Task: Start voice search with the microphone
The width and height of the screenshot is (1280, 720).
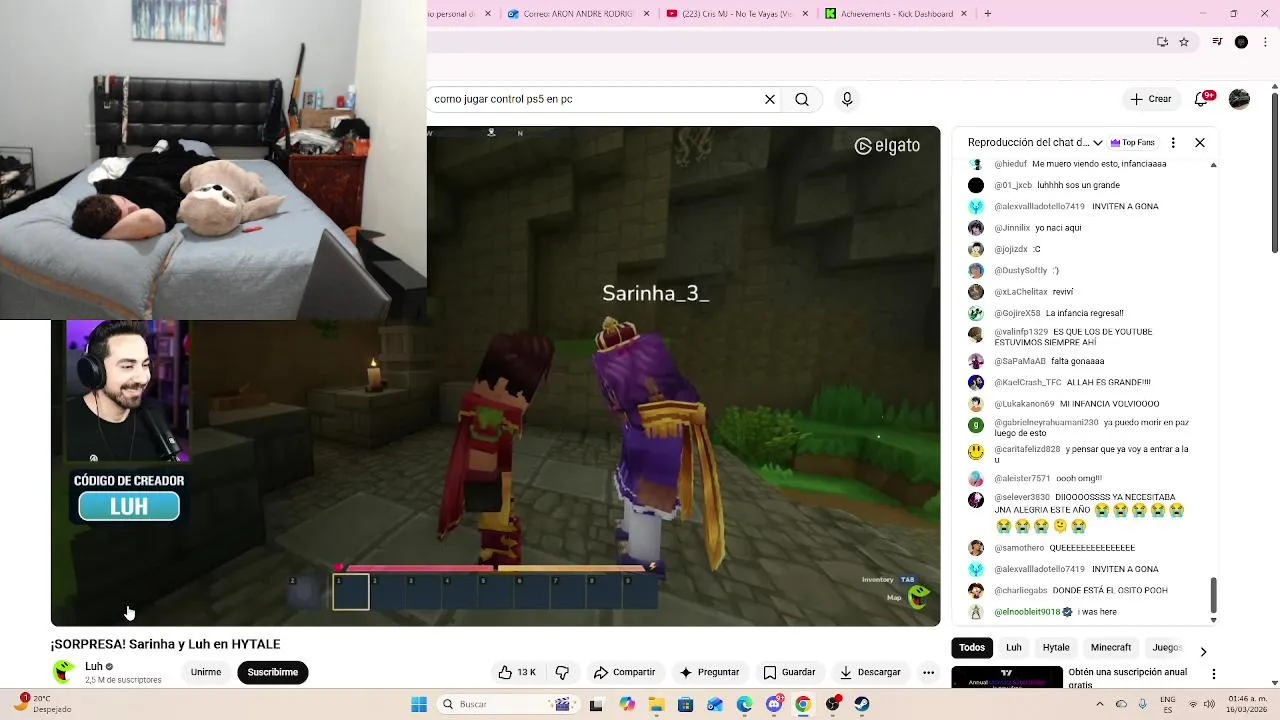Action: click(847, 99)
